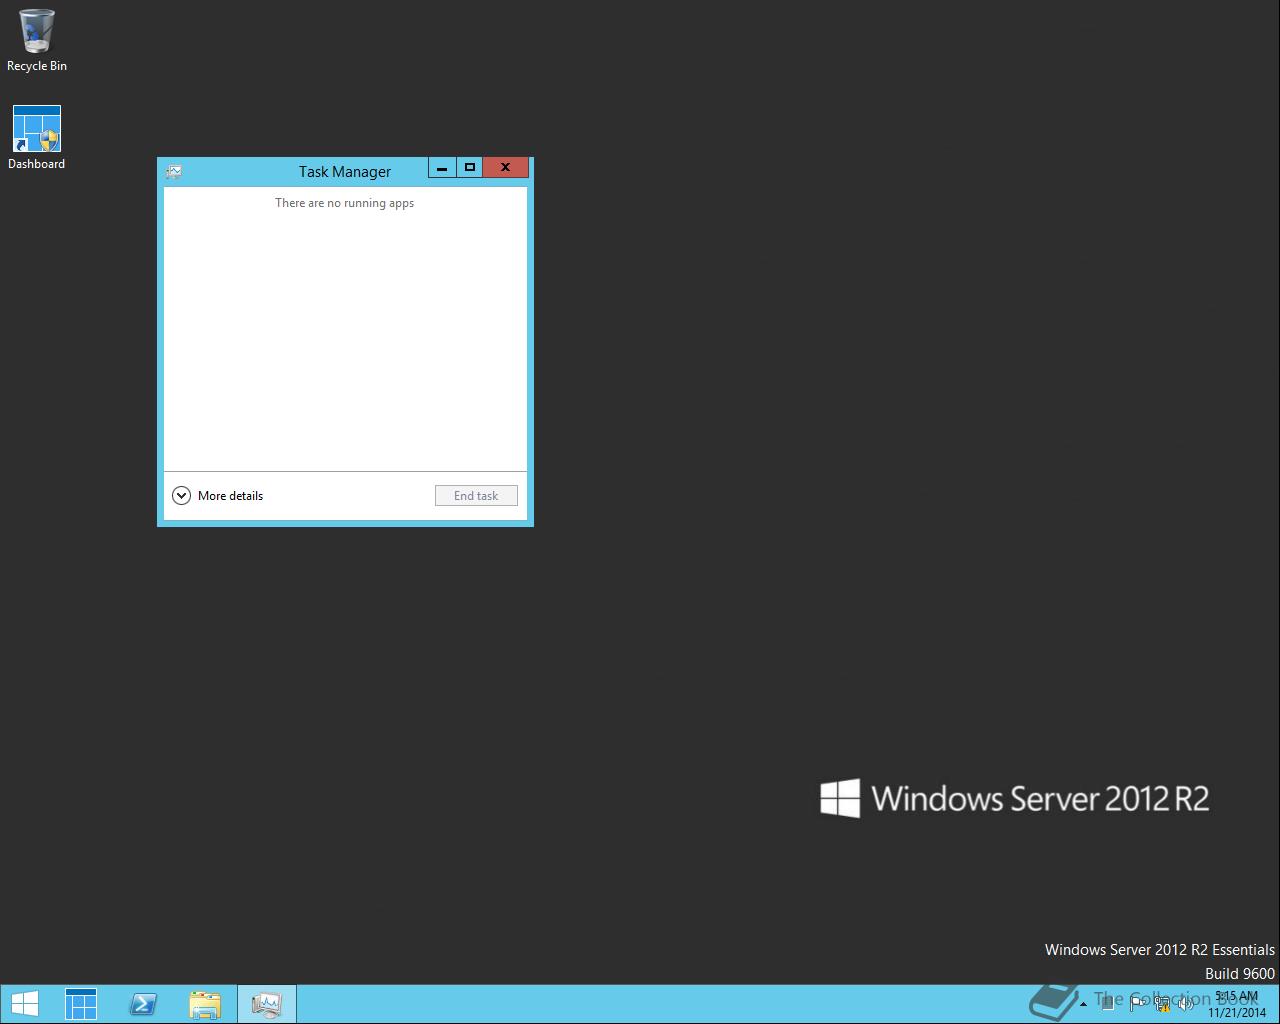The height and width of the screenshot is (1024, 1280).
Task: Close the Task Manager window
Action: 506,168
